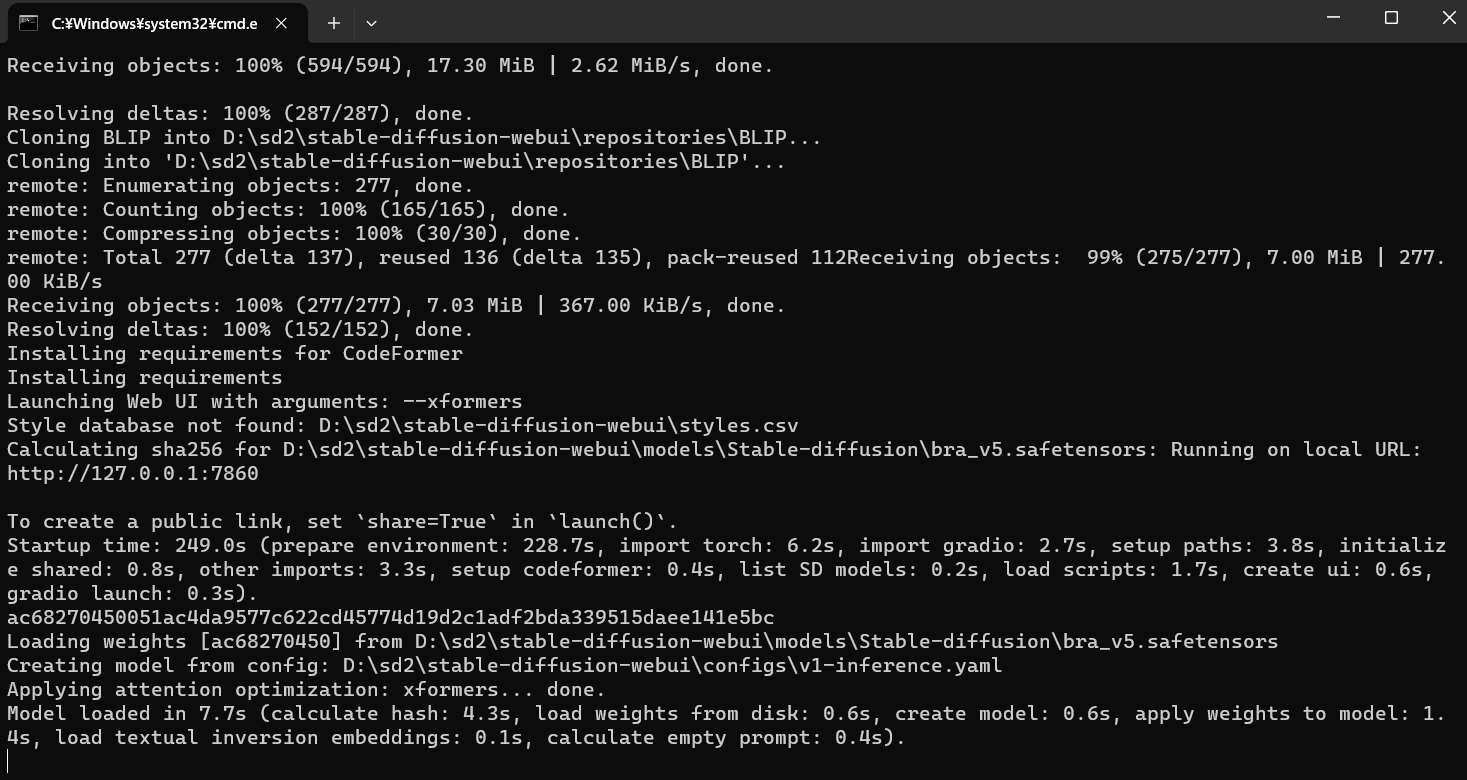The height and width of the screenshot is (780, 1467).
Task: Click the blinking cursor on the last line
Action: tap(8, 761)
